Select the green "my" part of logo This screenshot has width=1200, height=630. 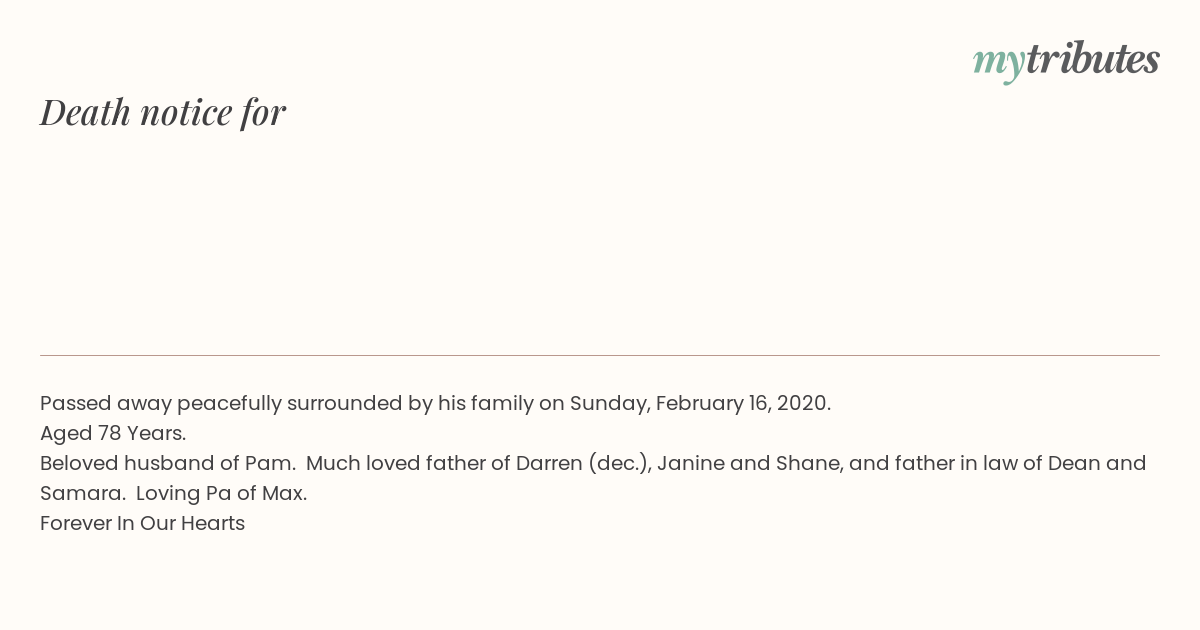pos(998,64)
